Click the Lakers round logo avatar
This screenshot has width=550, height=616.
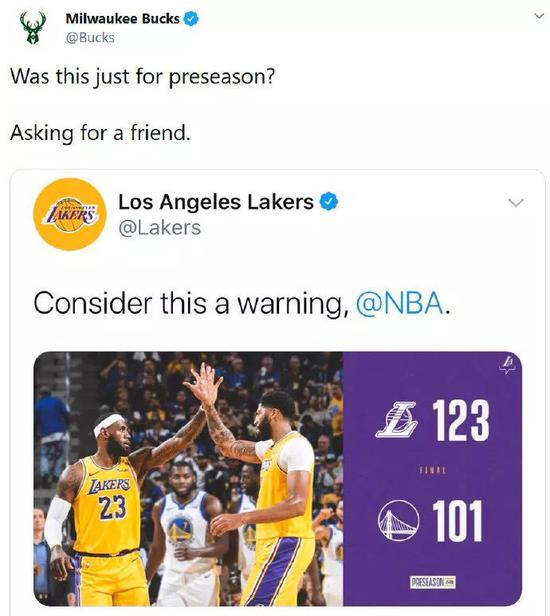click(70, 214)
